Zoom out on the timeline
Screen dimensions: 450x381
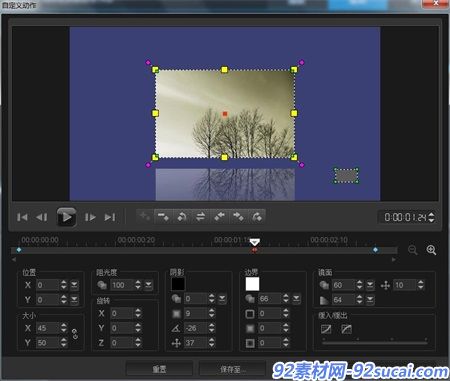(x=413, y=250)
